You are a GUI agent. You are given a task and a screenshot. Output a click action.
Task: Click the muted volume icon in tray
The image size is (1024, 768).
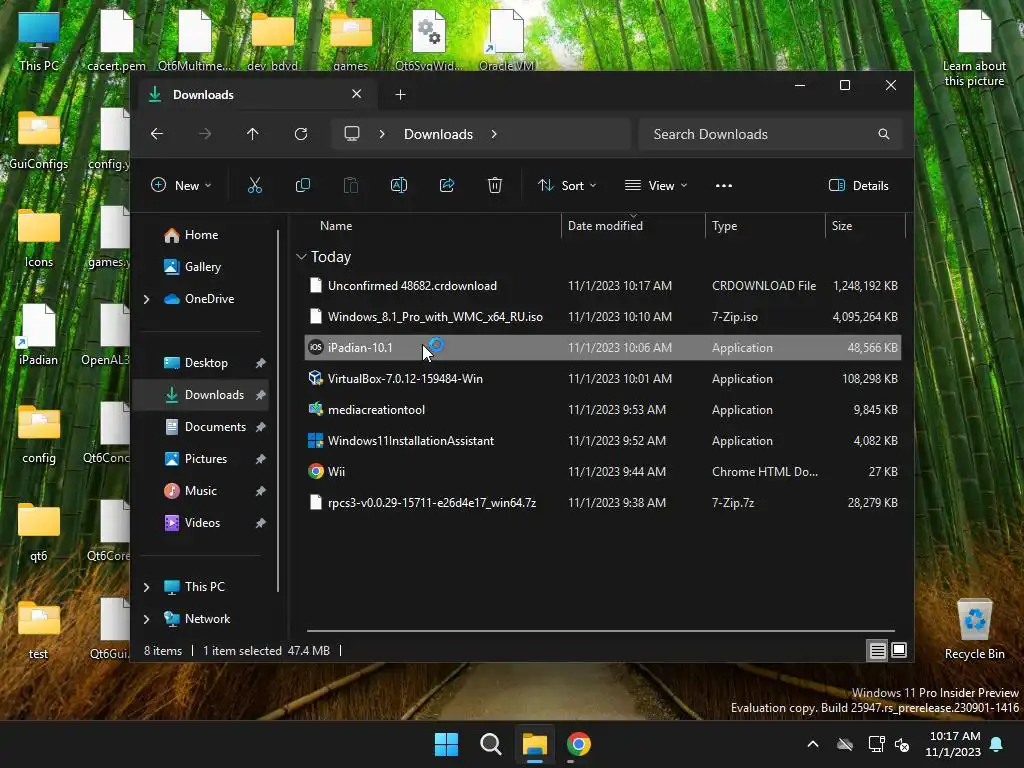[902, 744]
